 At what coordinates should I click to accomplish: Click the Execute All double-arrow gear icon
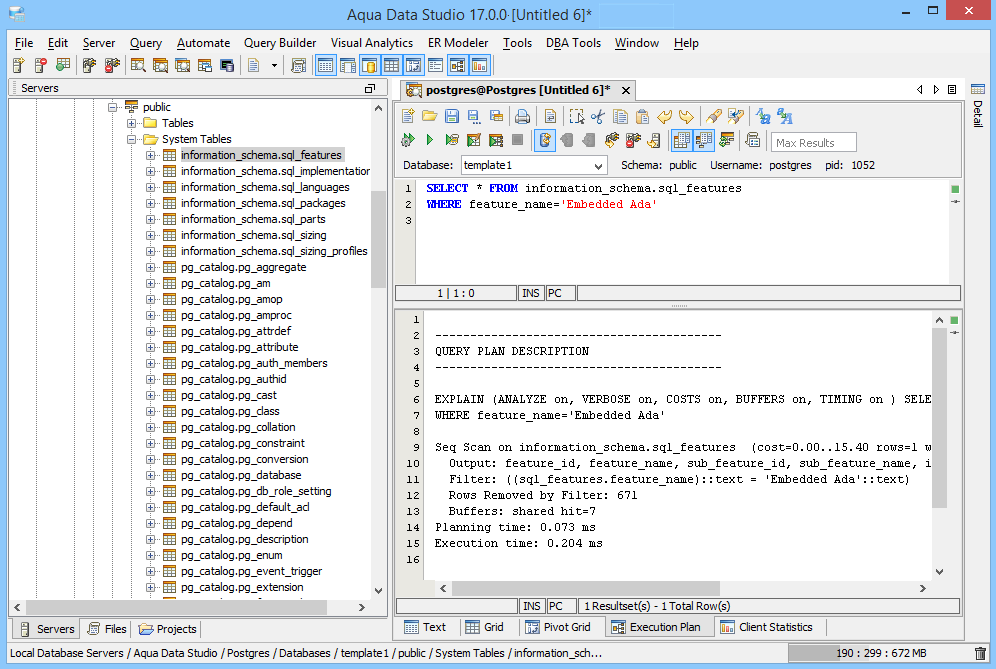(x=408, y=140)
